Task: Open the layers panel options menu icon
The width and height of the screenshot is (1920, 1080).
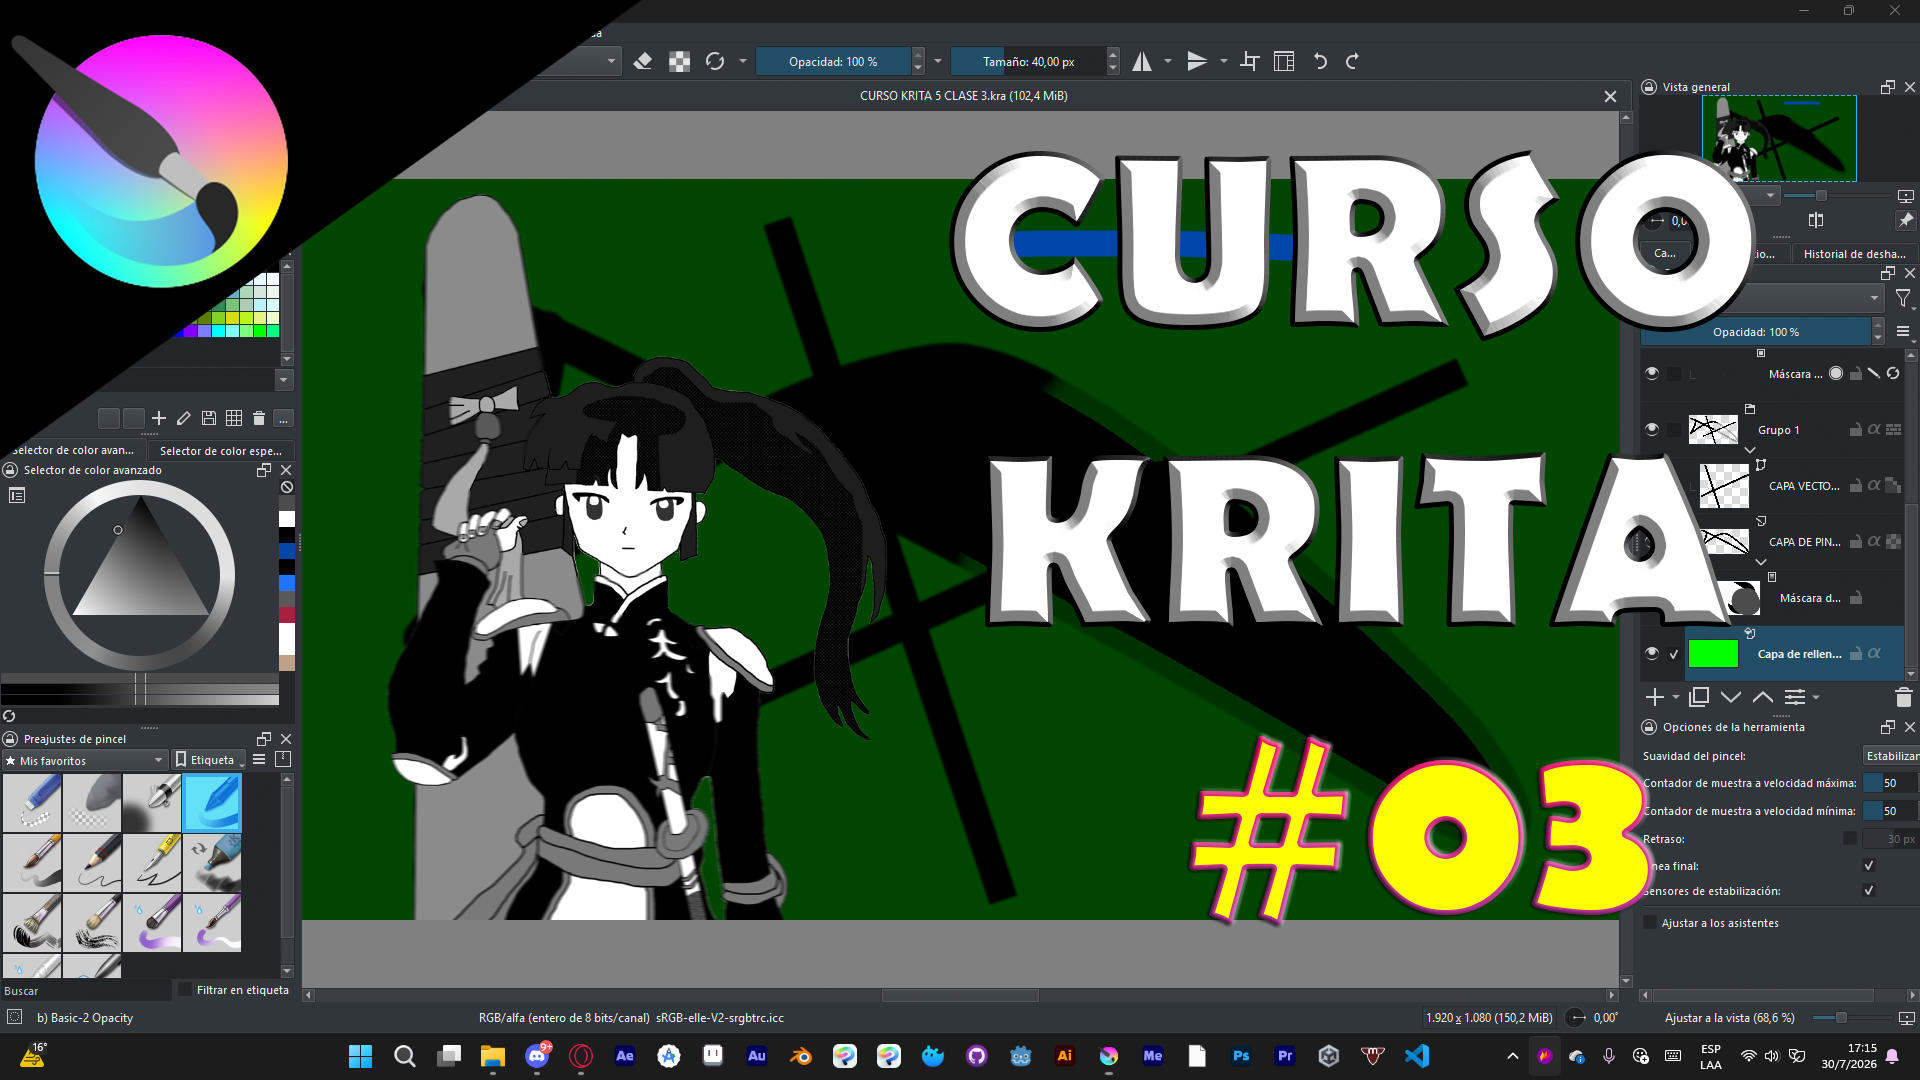Action: point(1903,332)
